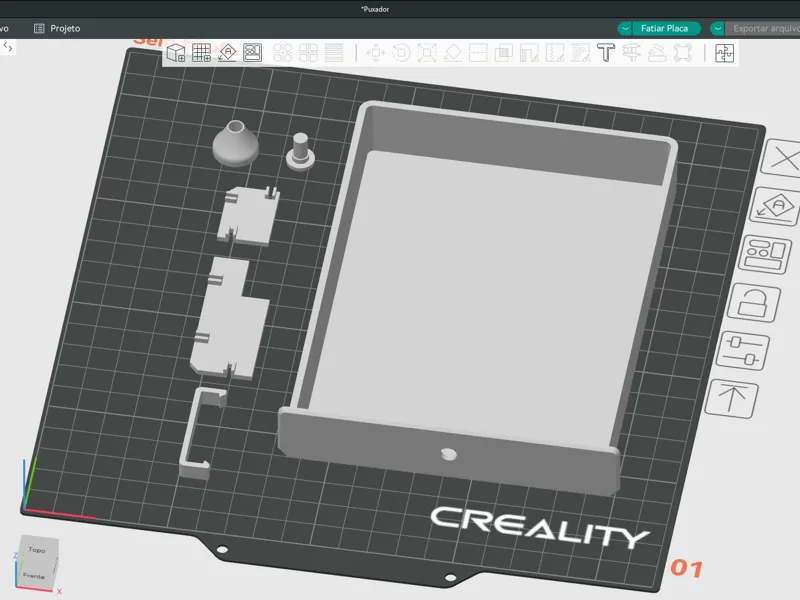This screenshot has width=800, height=600.
Task: Click the toolbar Auto orient icon
Action: [x=227, y=53]
